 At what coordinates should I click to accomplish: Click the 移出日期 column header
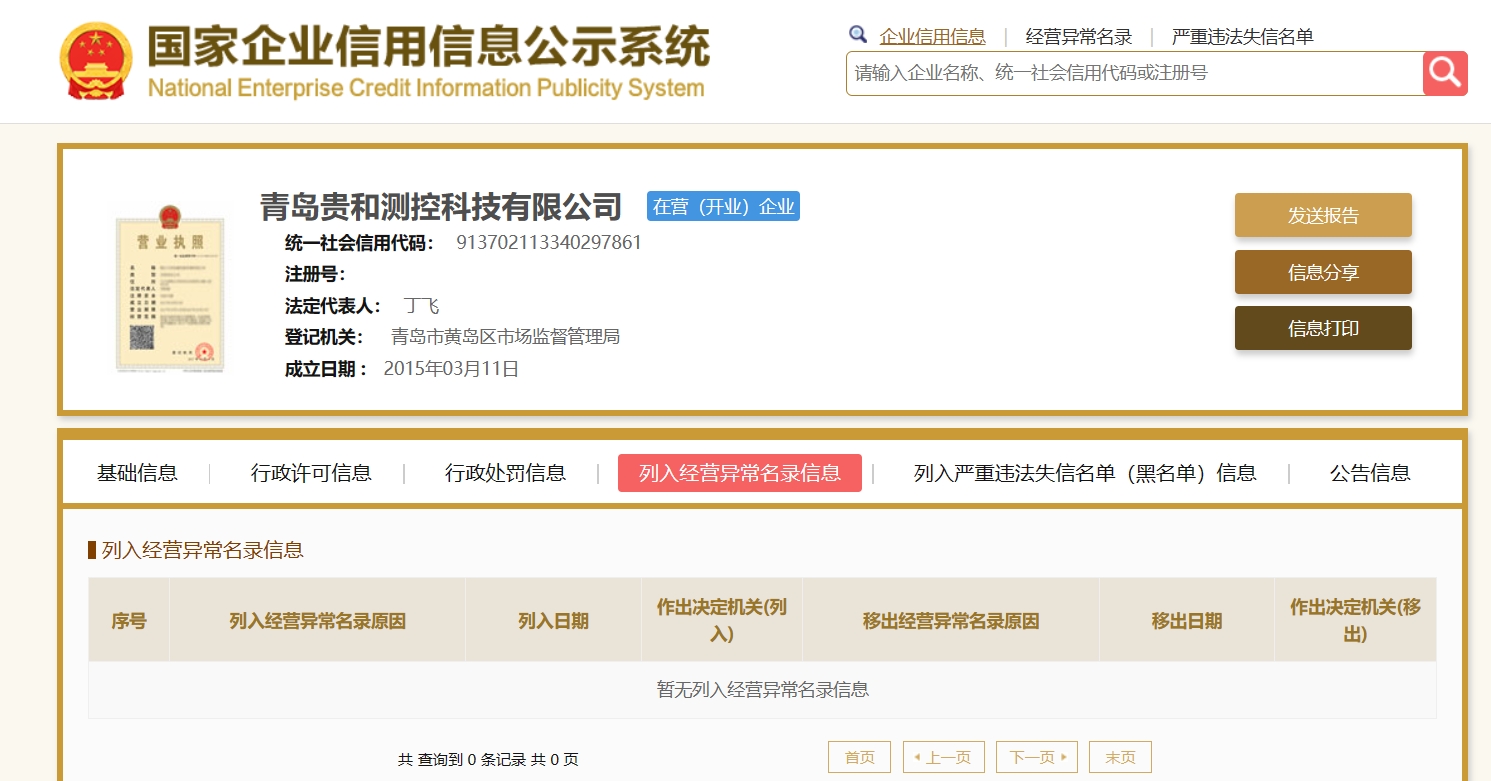click(x=1186, y=621)
